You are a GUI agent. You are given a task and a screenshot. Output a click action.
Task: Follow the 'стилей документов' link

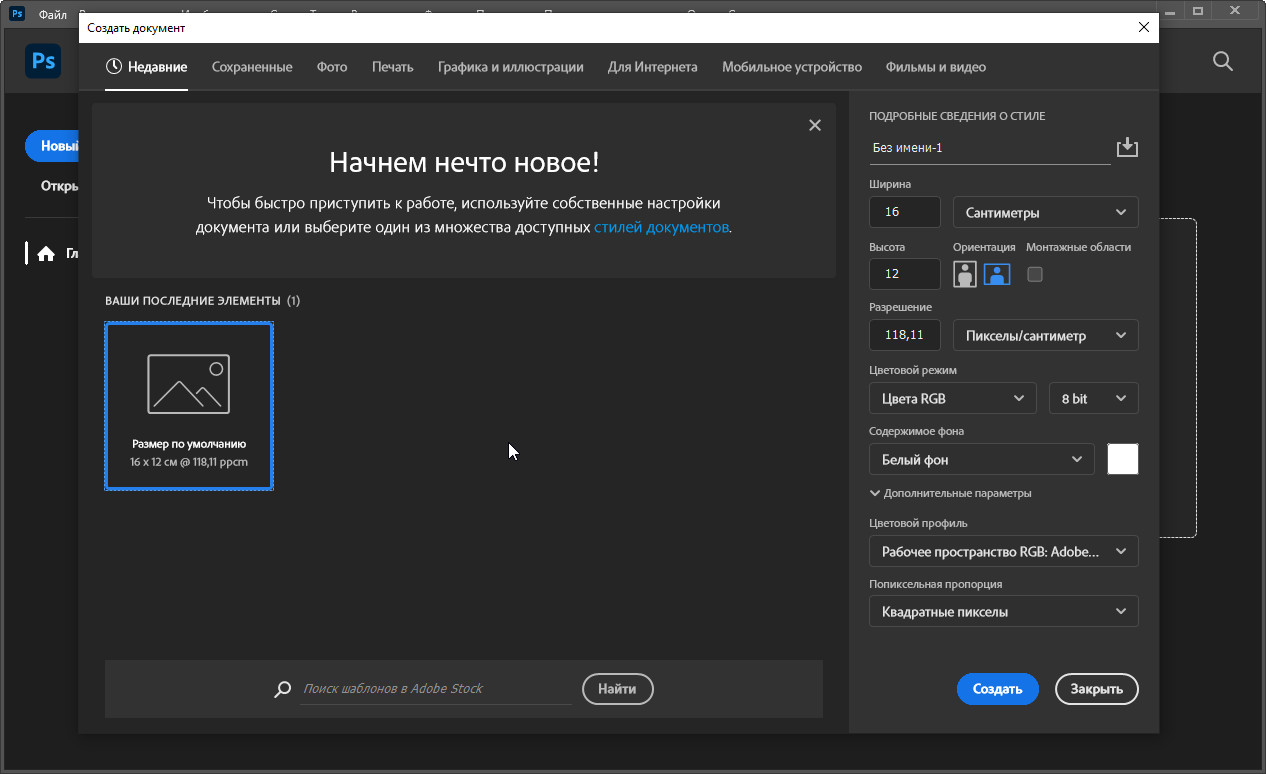661,227
